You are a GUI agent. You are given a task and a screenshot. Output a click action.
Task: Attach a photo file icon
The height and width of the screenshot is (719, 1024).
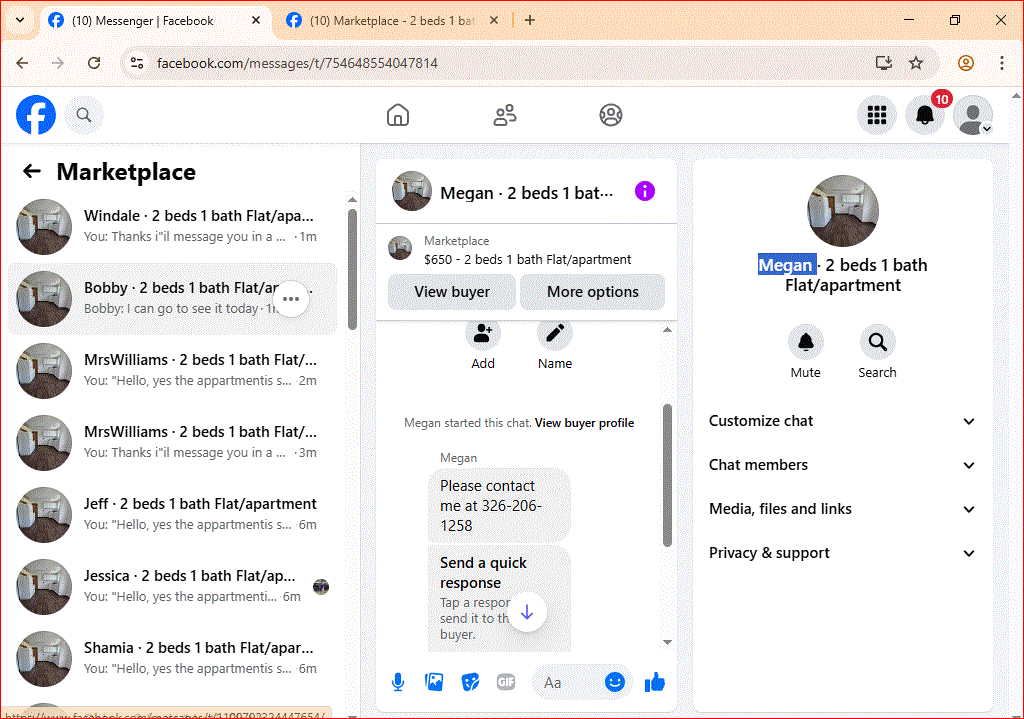434,682
